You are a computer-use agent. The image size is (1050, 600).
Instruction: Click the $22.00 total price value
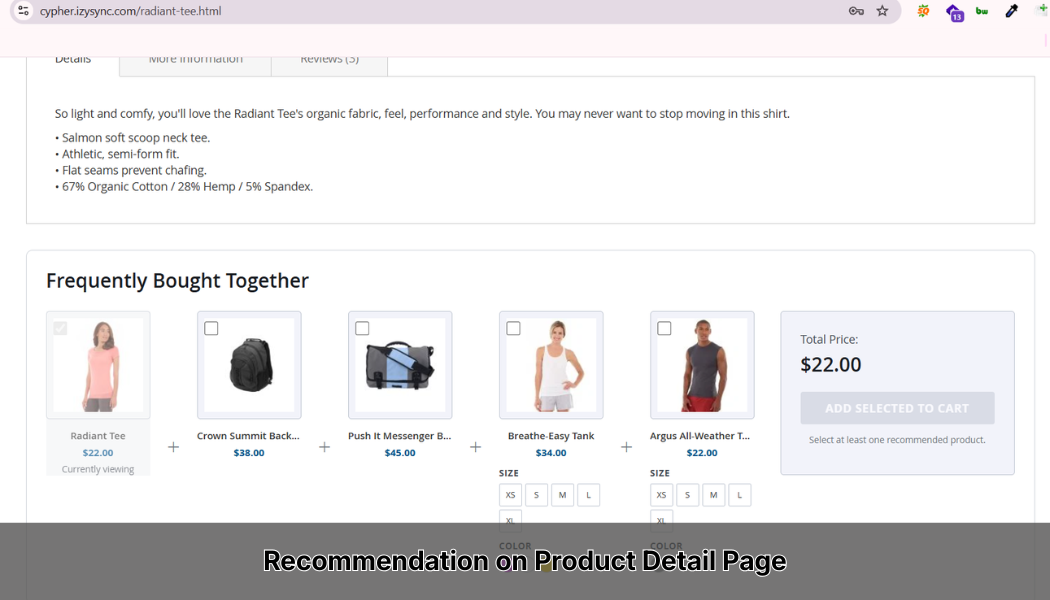tap(831, 364)
